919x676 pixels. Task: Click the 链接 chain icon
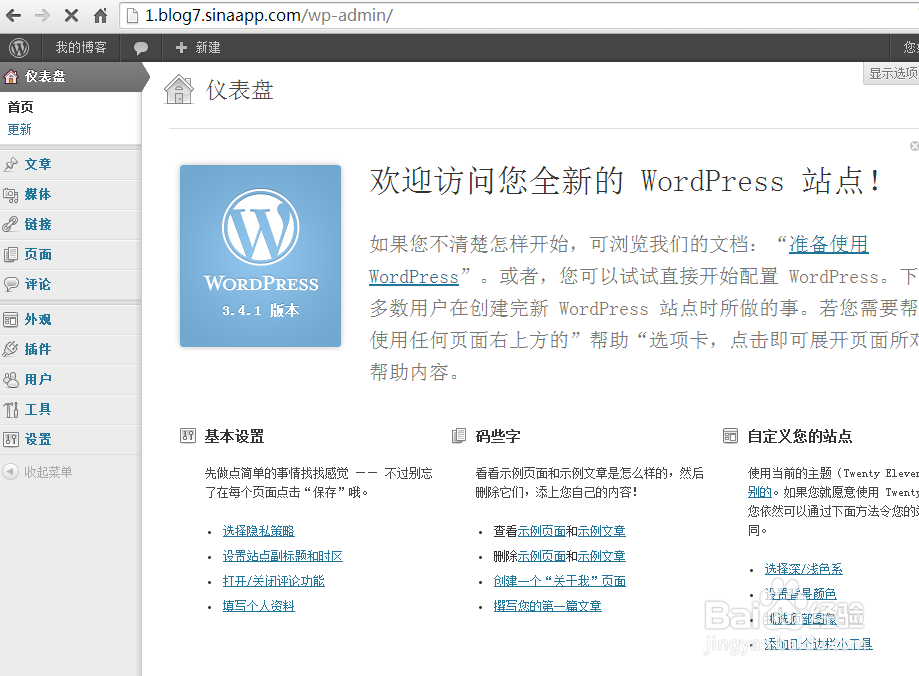[11, 225]
